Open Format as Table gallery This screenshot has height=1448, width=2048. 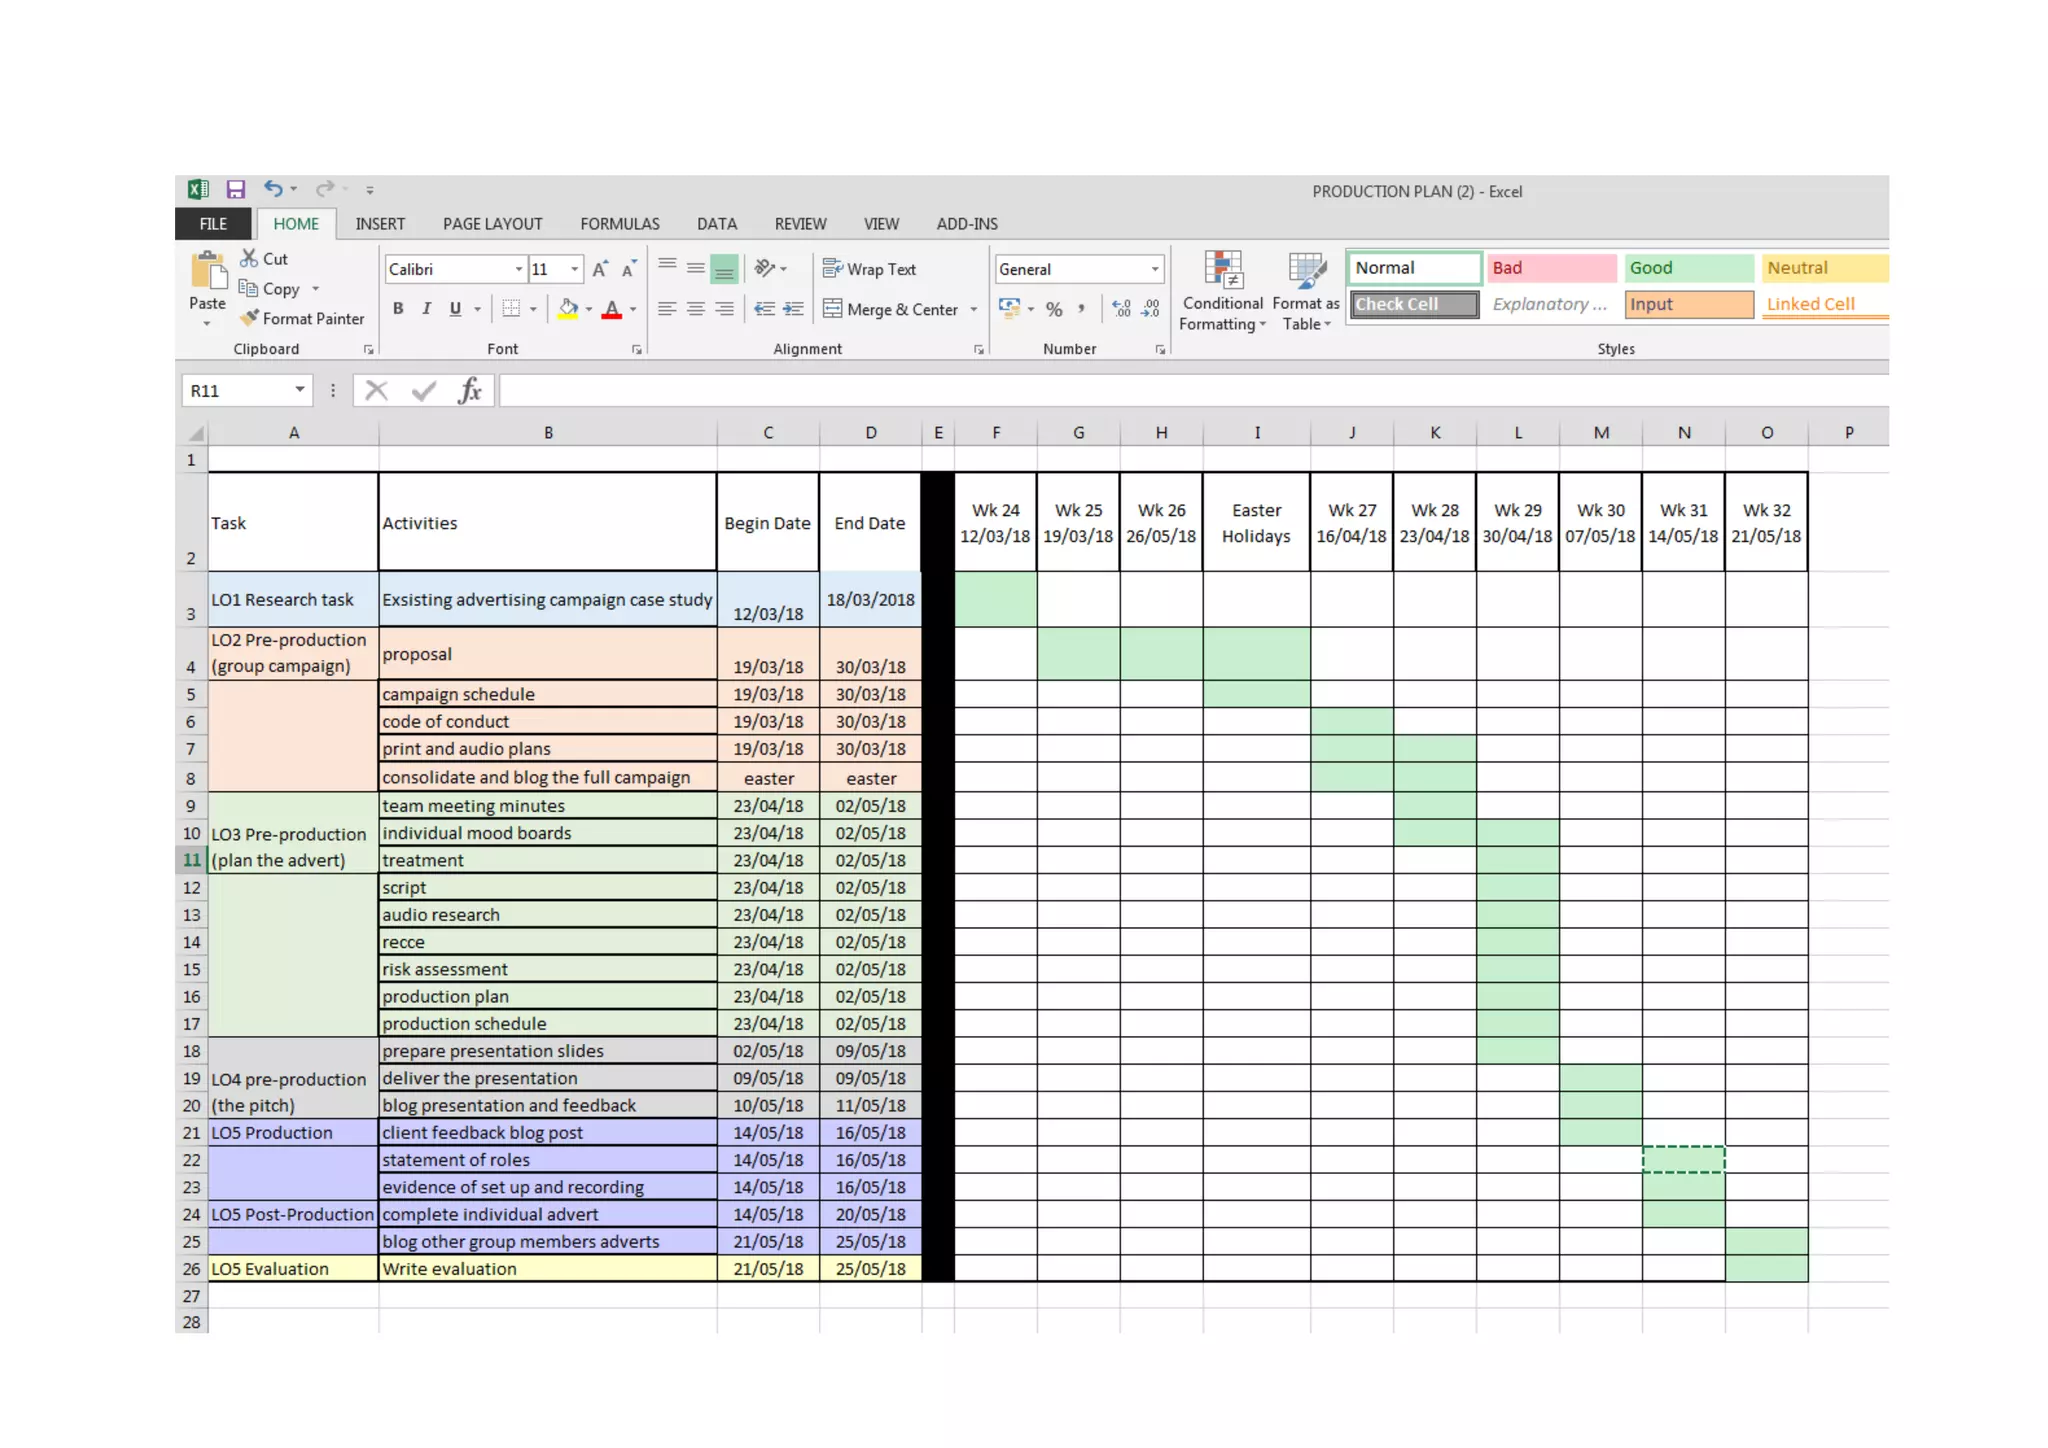point(1306,291)
